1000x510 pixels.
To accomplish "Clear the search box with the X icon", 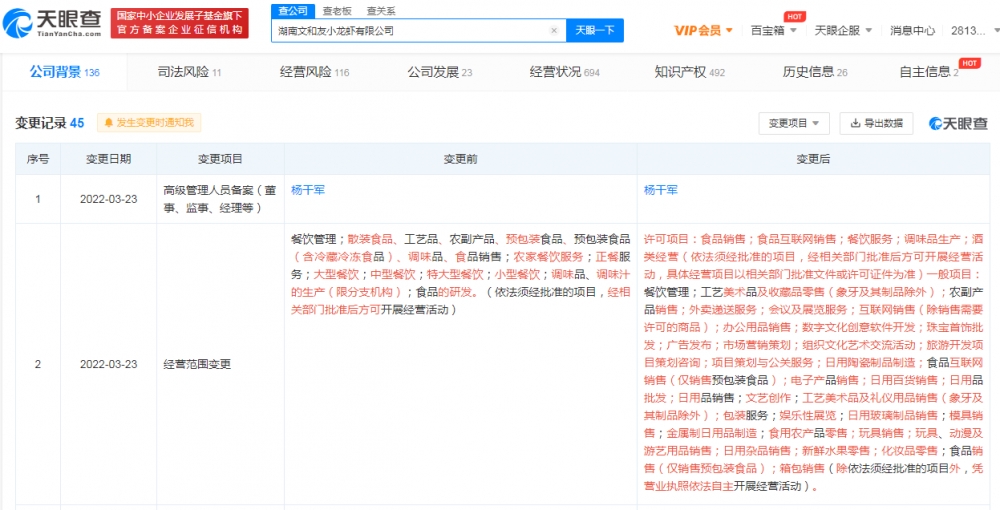I will [554, 30].
